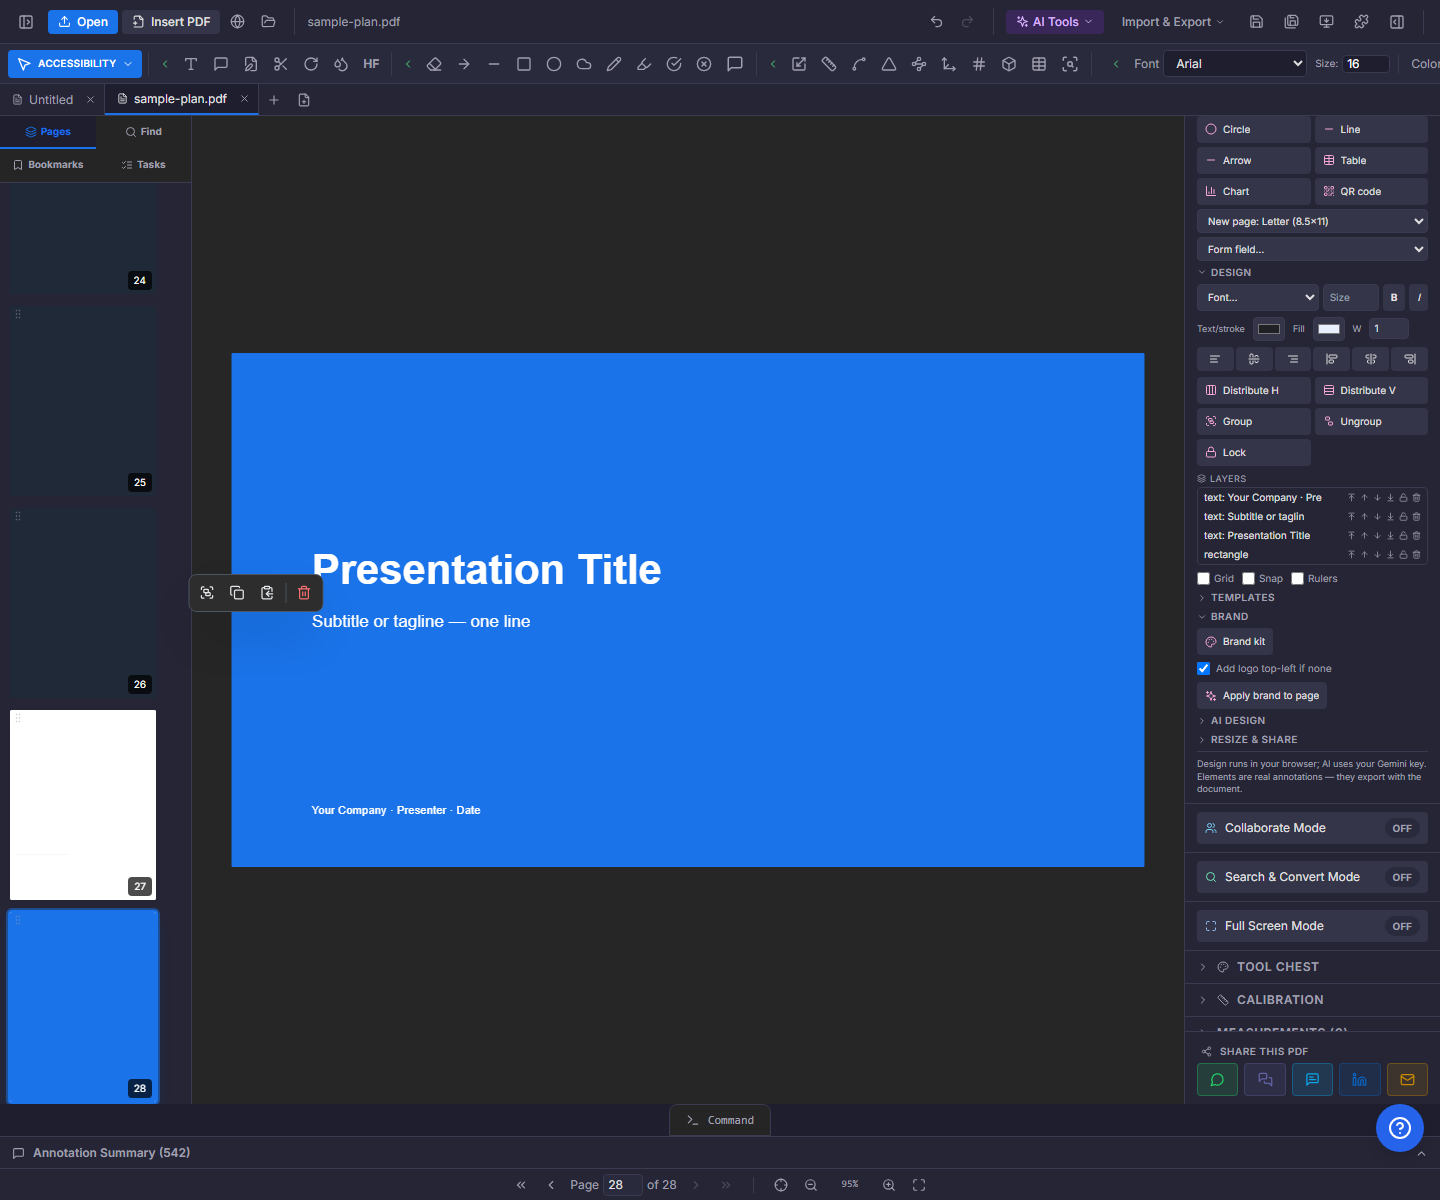Open the round help question-mark button
This screenshot has width=1440, height=1200.
(1400, 1128)
